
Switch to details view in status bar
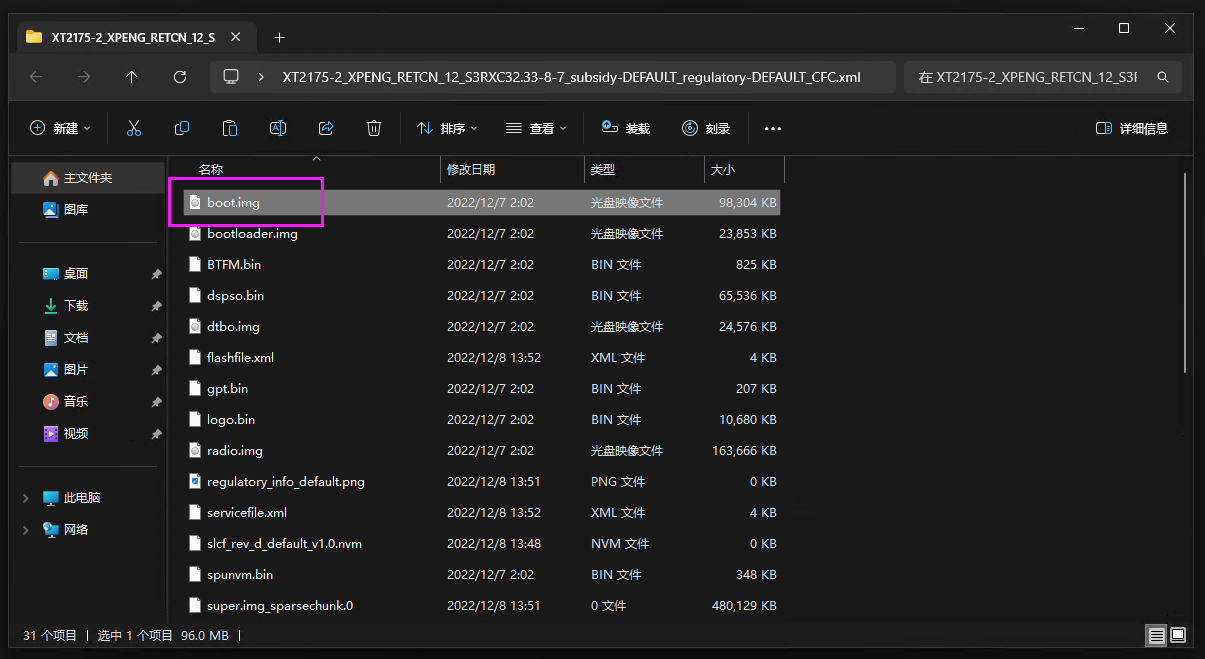tap(1156, 635)
